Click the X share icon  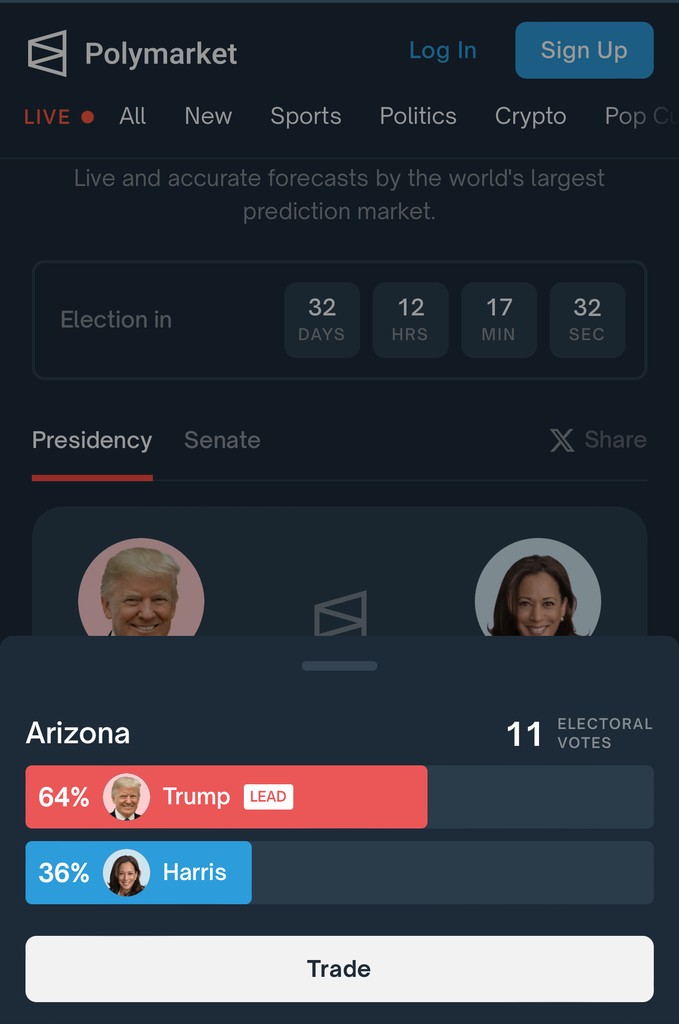[562, 440]
